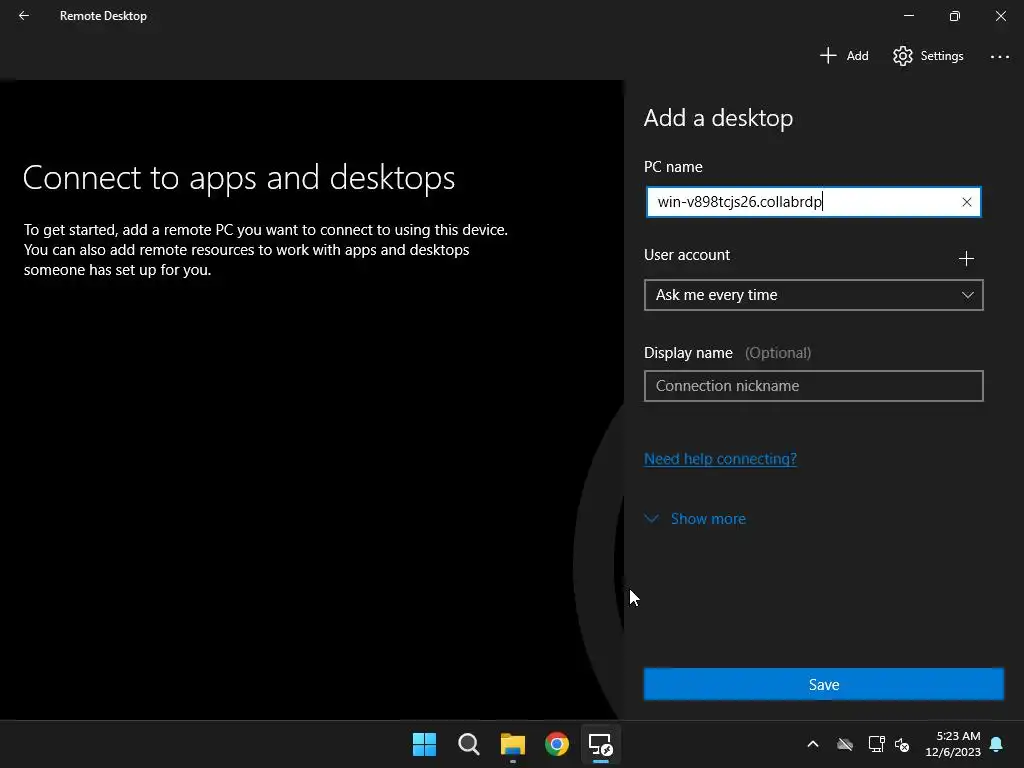Click the OneDrive cloud tray icon
The width and height of the screenshot is (1024, 768).
[x=845, y=744]
